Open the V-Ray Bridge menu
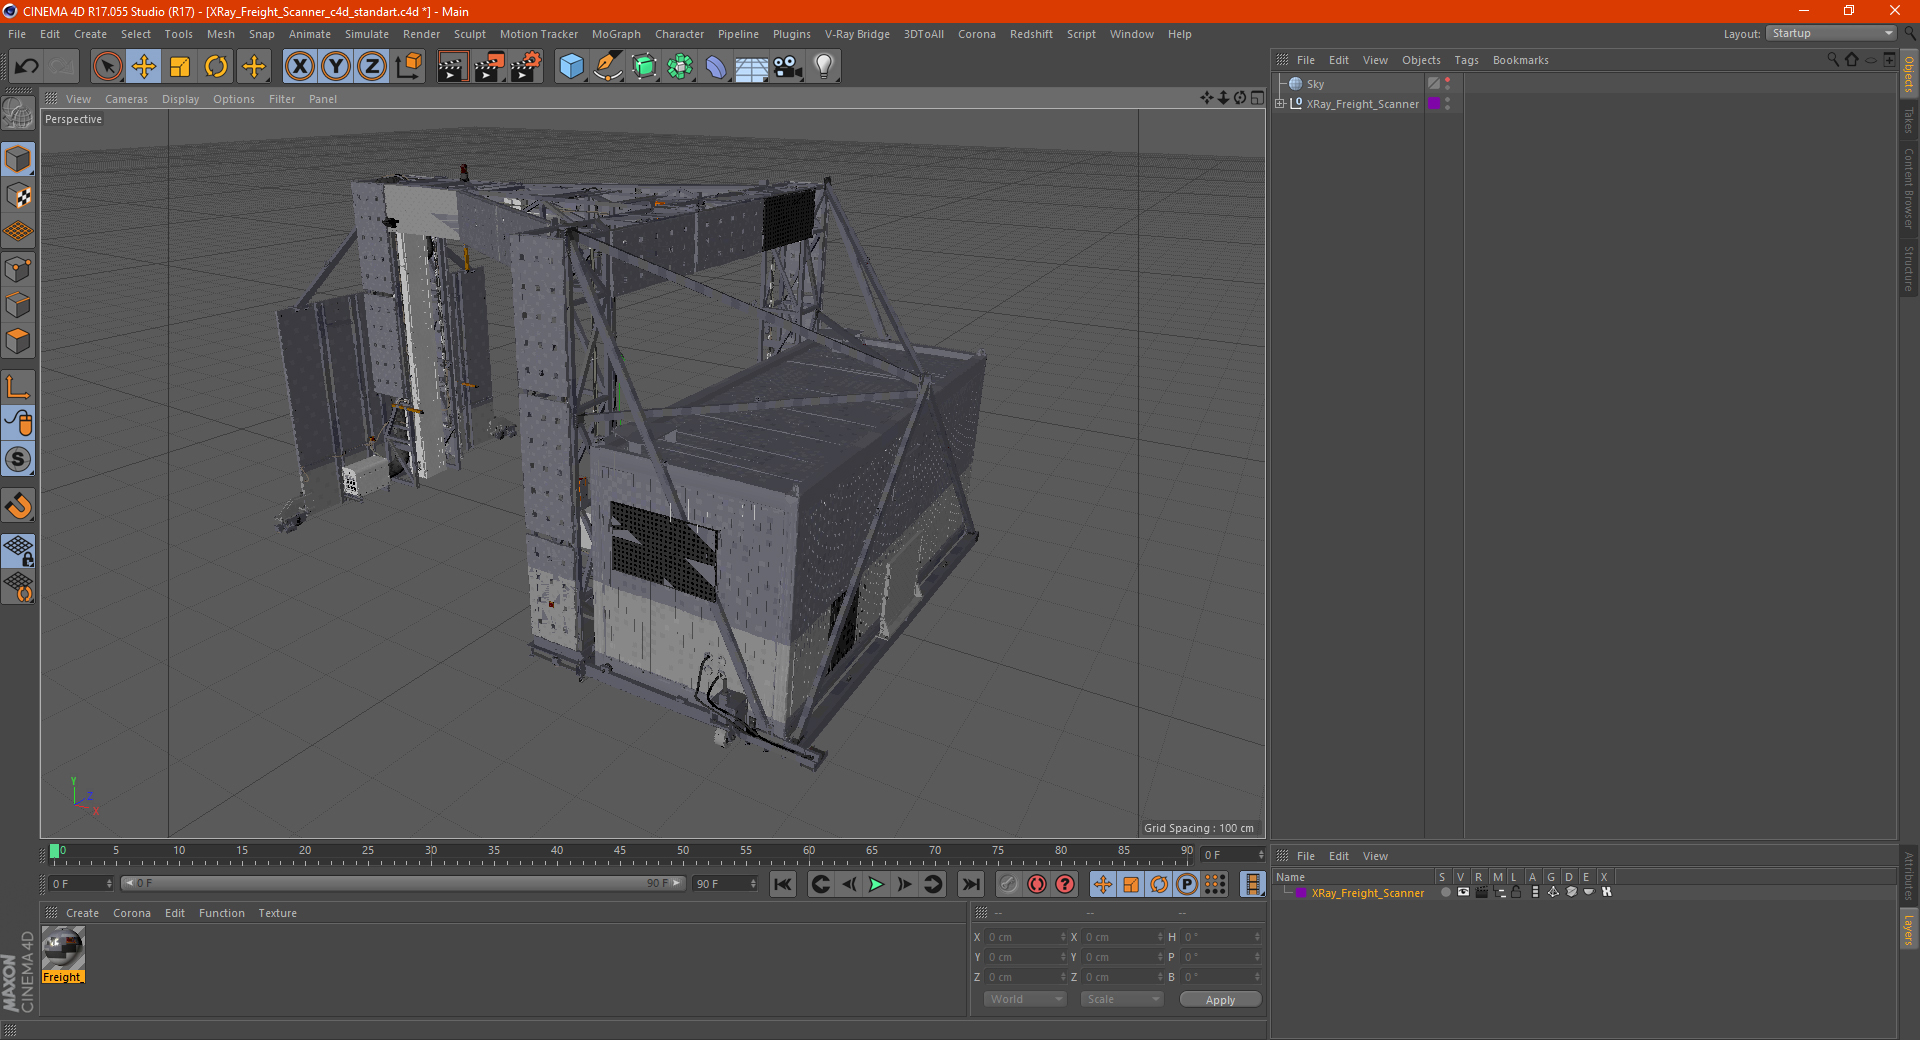 pos(857,34)
